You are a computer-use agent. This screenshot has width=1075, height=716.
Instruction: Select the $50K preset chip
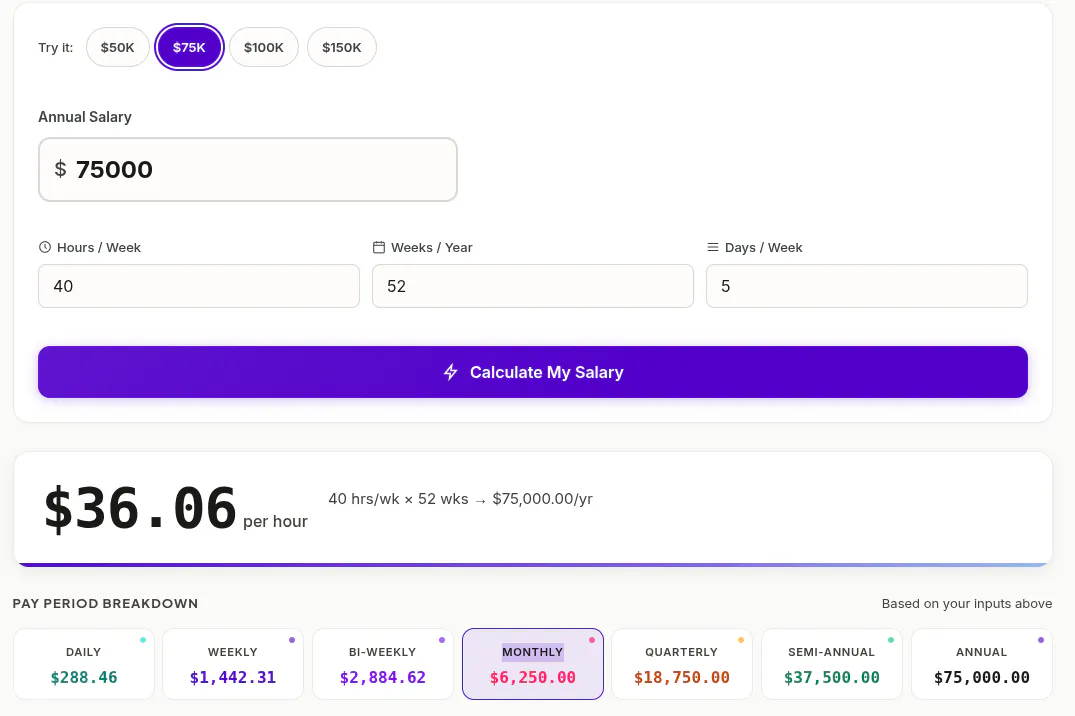pos(117,47)
